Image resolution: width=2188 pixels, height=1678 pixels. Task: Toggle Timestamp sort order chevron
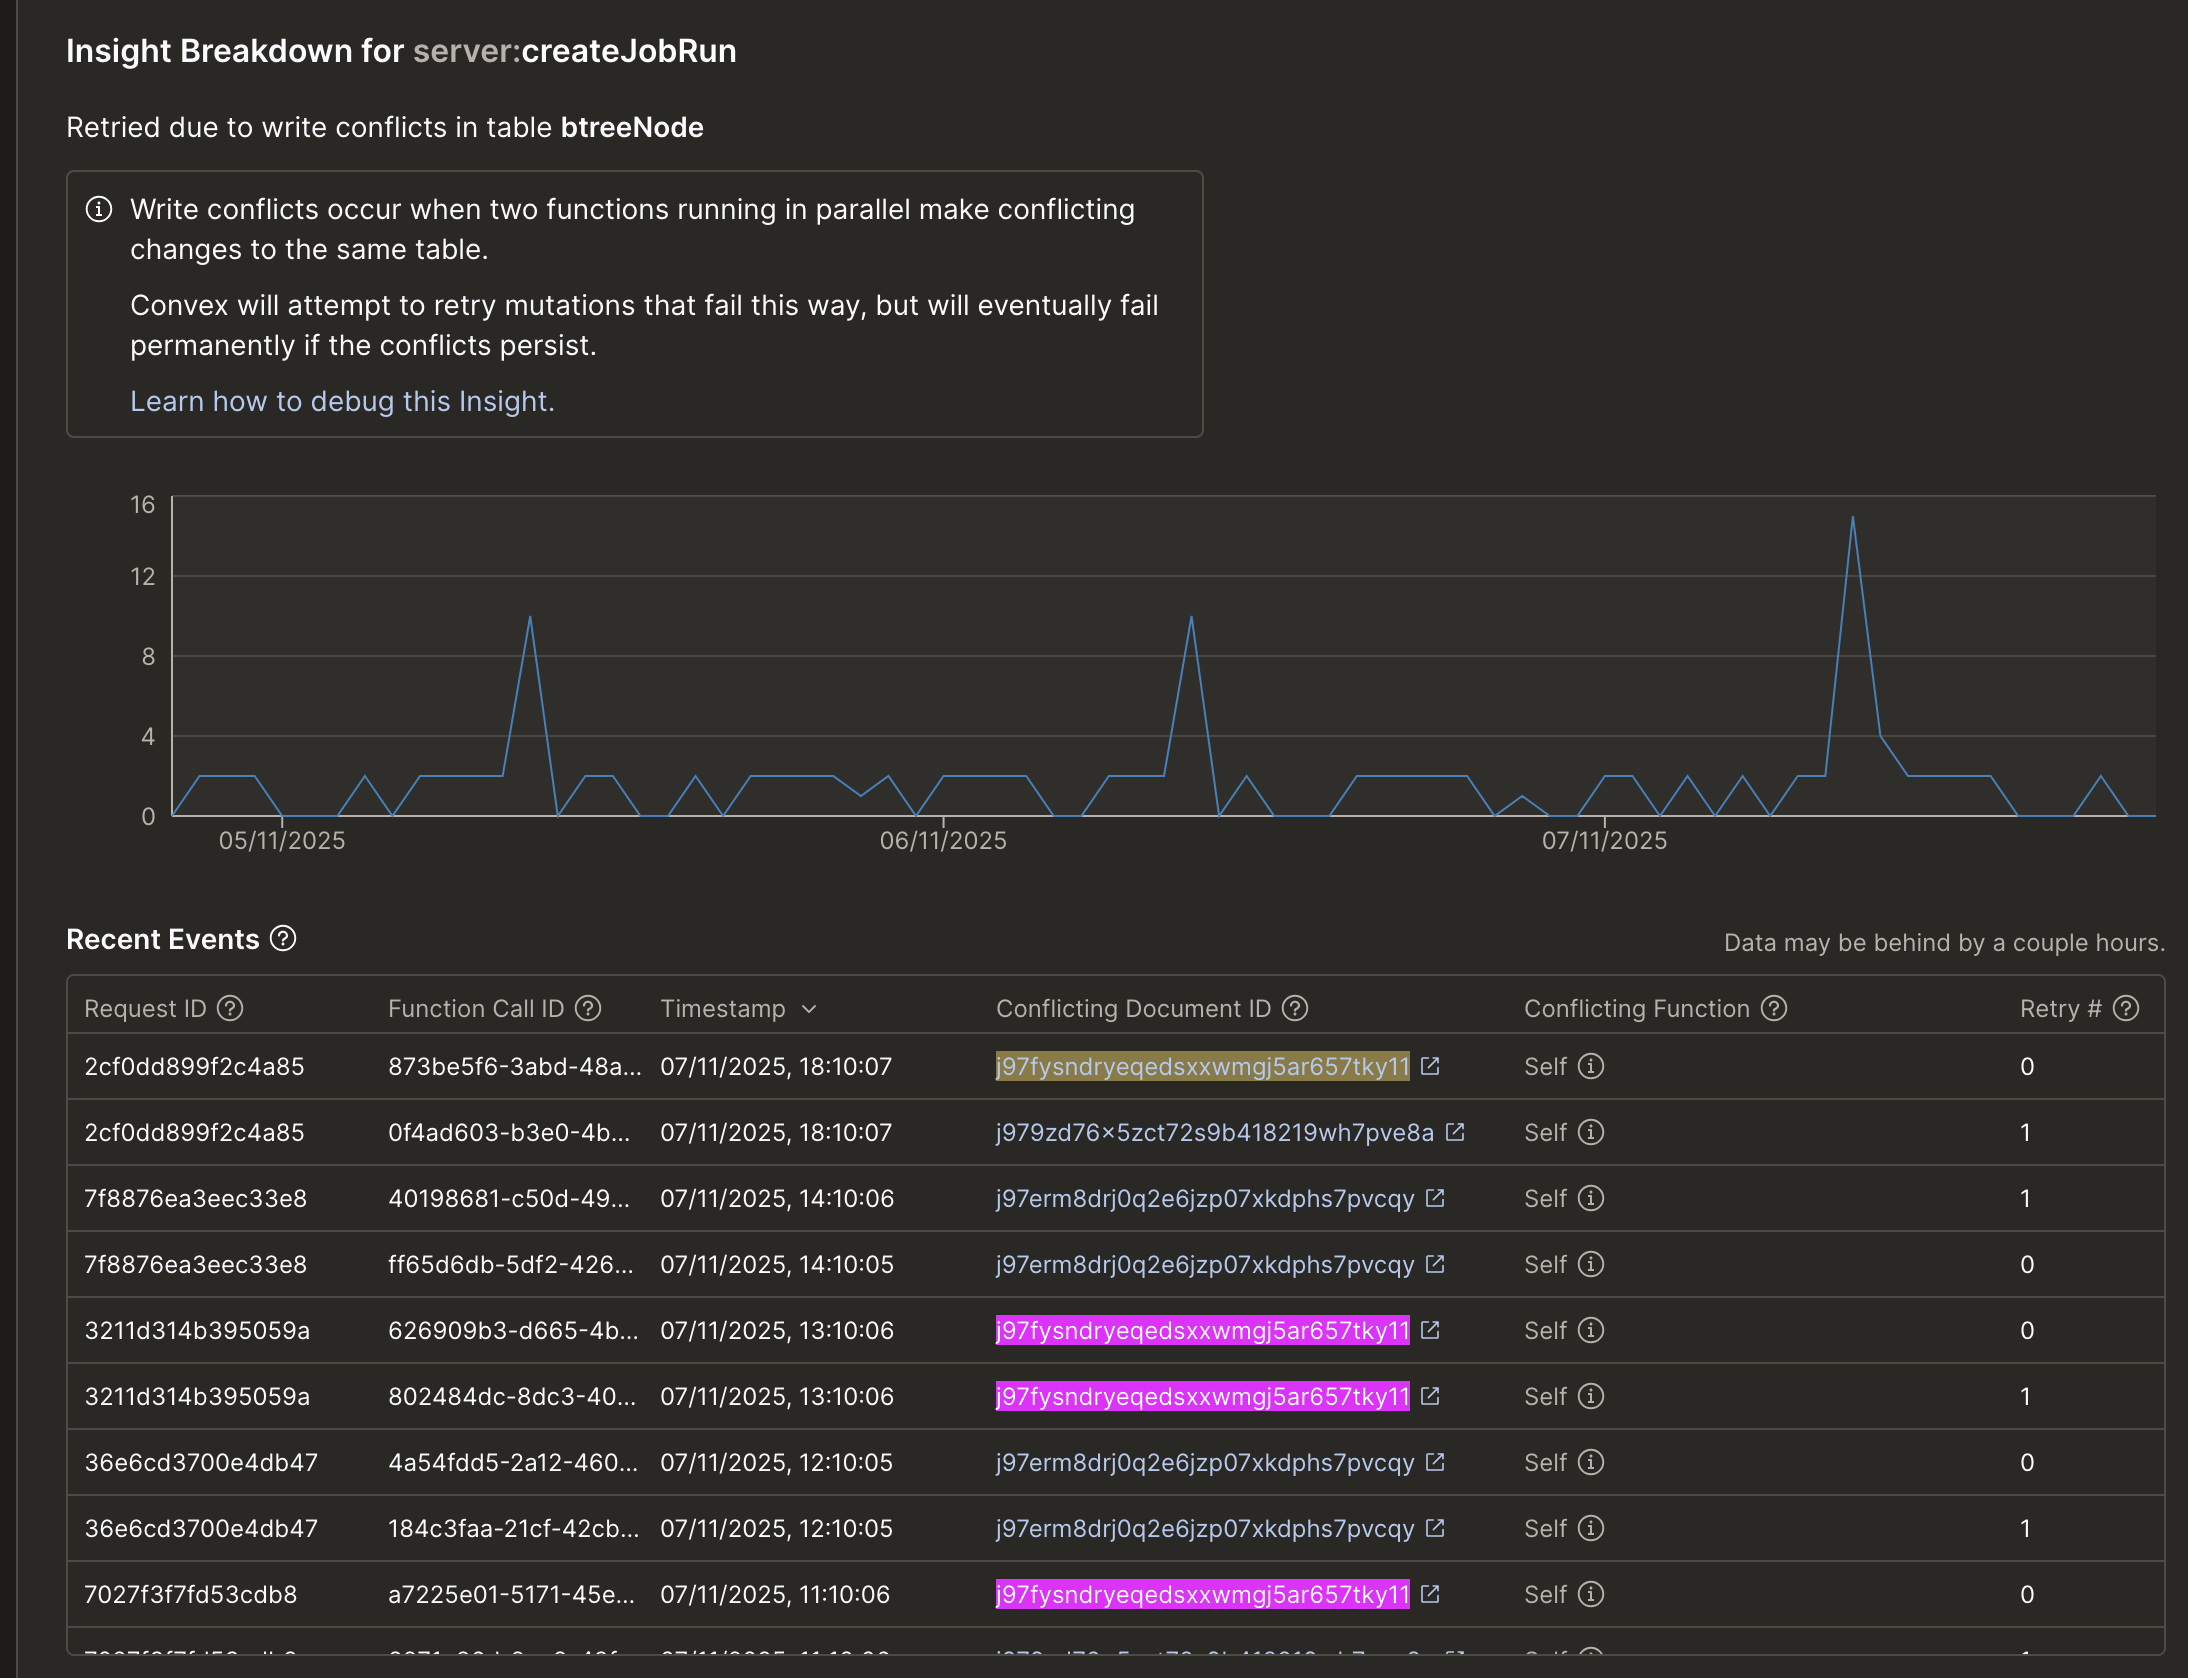[x=809, y=1009]
